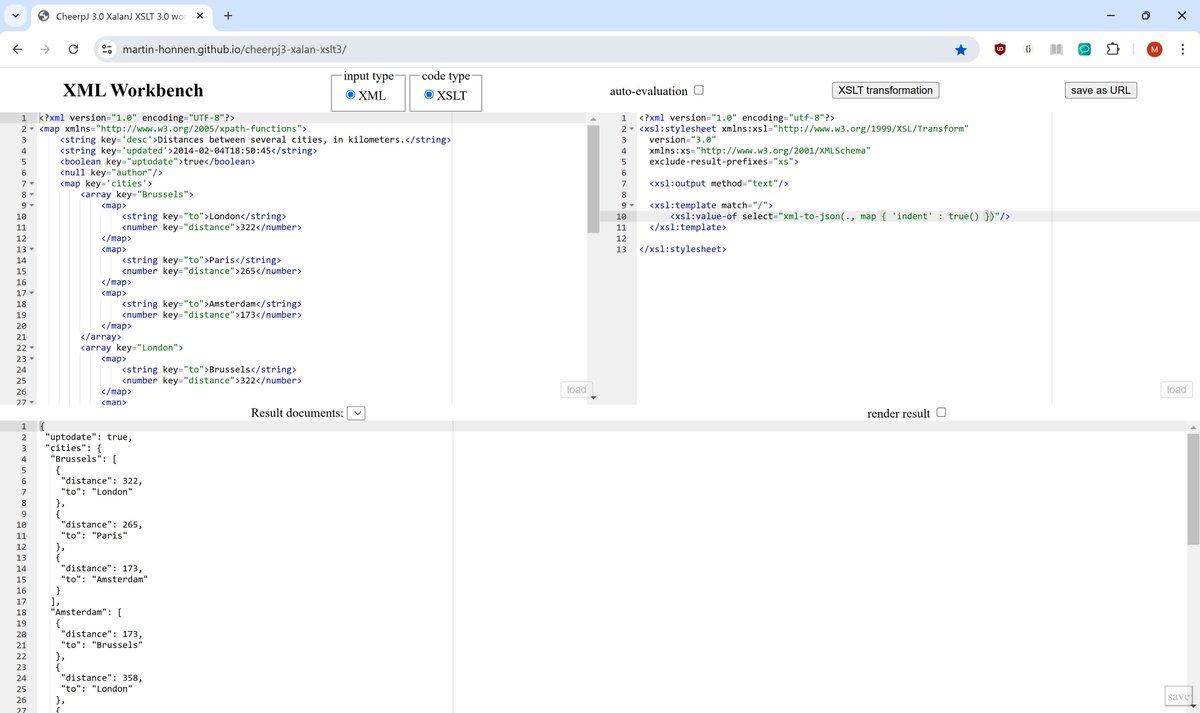This screenshot has height=713, width=1200.
Task: Click result pane scrollbar thumb
Action: (1192, 489)
